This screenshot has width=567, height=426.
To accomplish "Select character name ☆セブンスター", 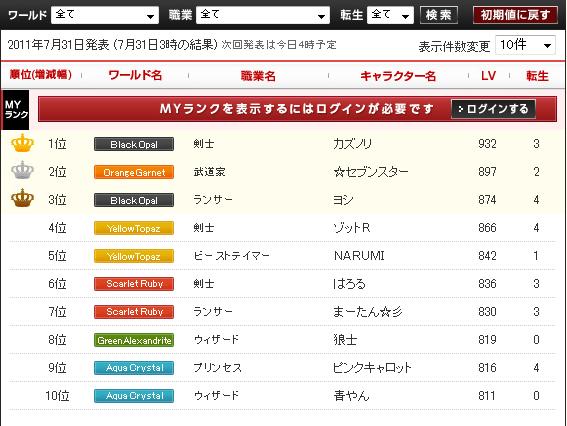I will pos(371,171).
